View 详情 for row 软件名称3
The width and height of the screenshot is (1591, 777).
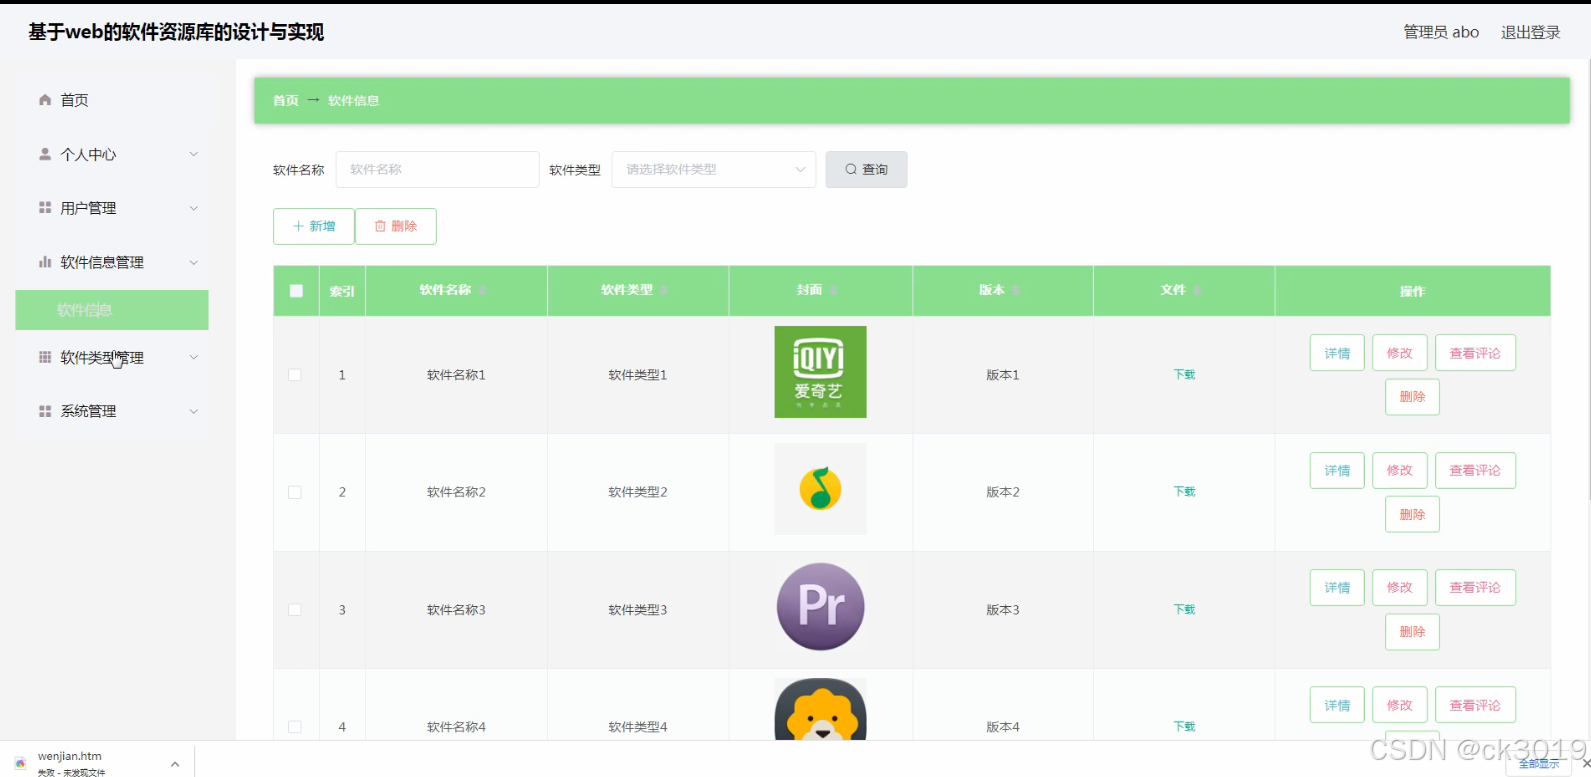coord(1337,587)
